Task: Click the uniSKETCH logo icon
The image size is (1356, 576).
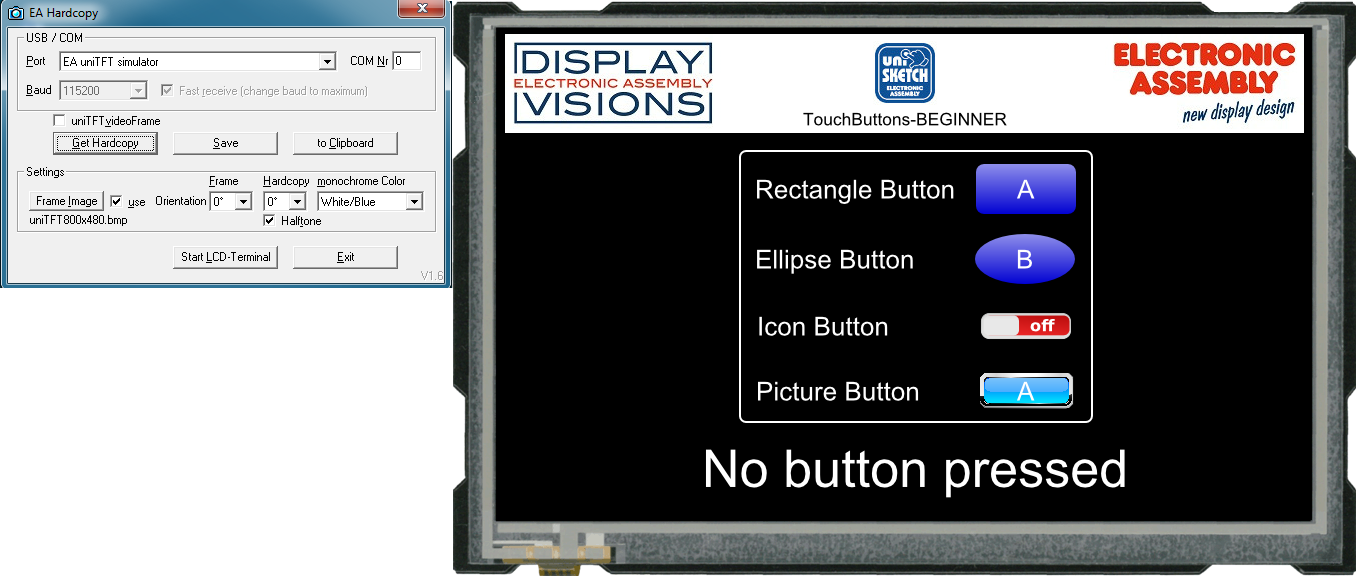Action: [904, 73]
